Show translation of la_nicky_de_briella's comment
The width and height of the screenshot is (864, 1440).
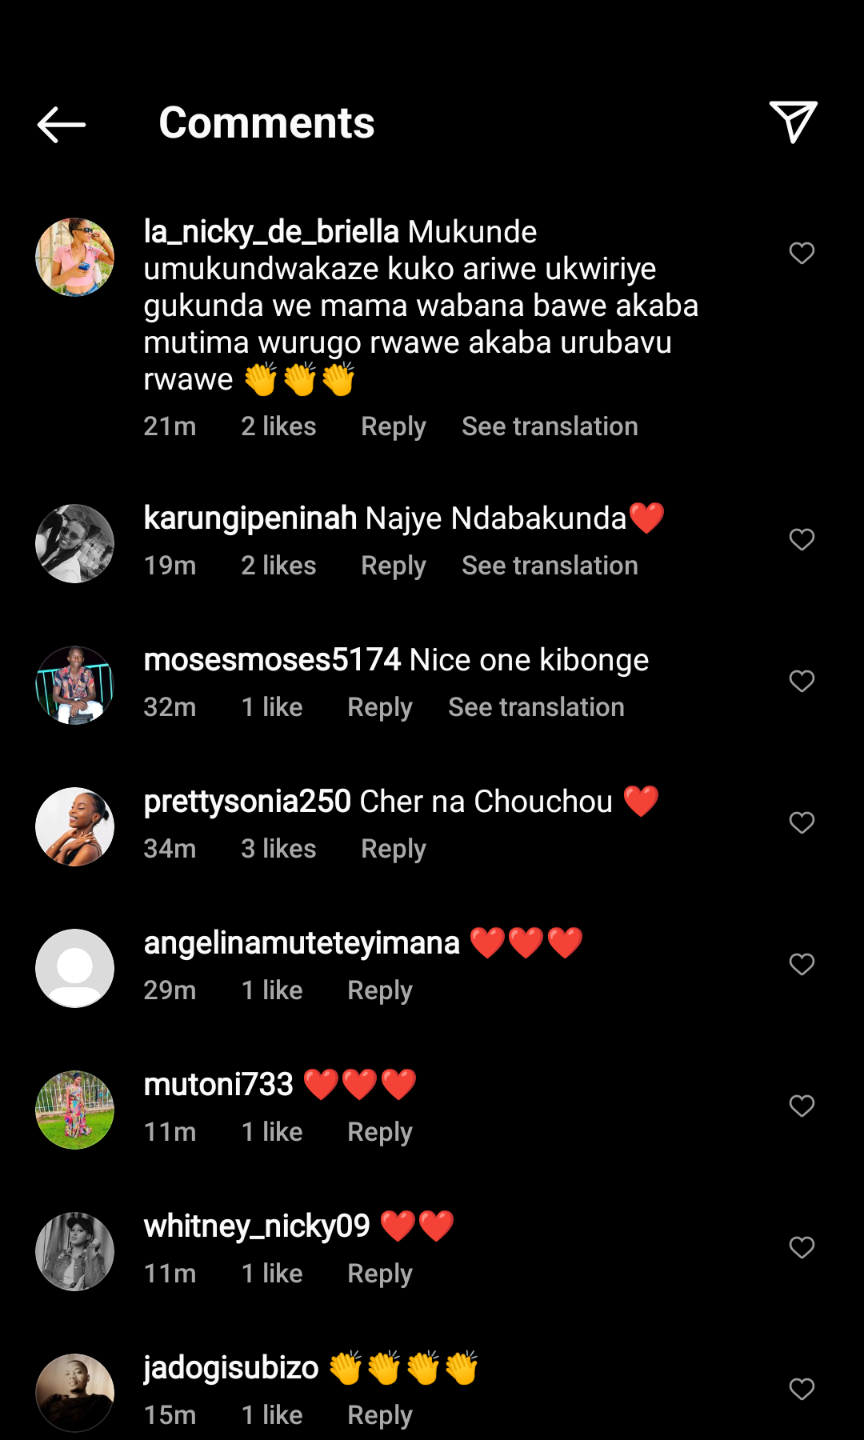pyautogui.click(x=549, y=426)
